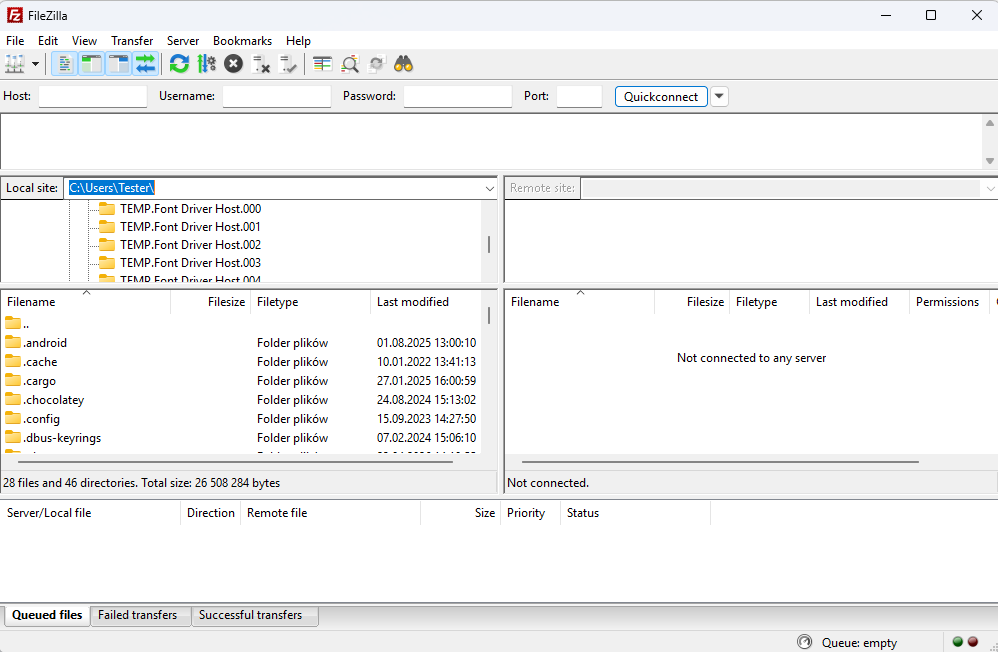Disconnect from the current server
Screen dimensions: 998x652
261,64
